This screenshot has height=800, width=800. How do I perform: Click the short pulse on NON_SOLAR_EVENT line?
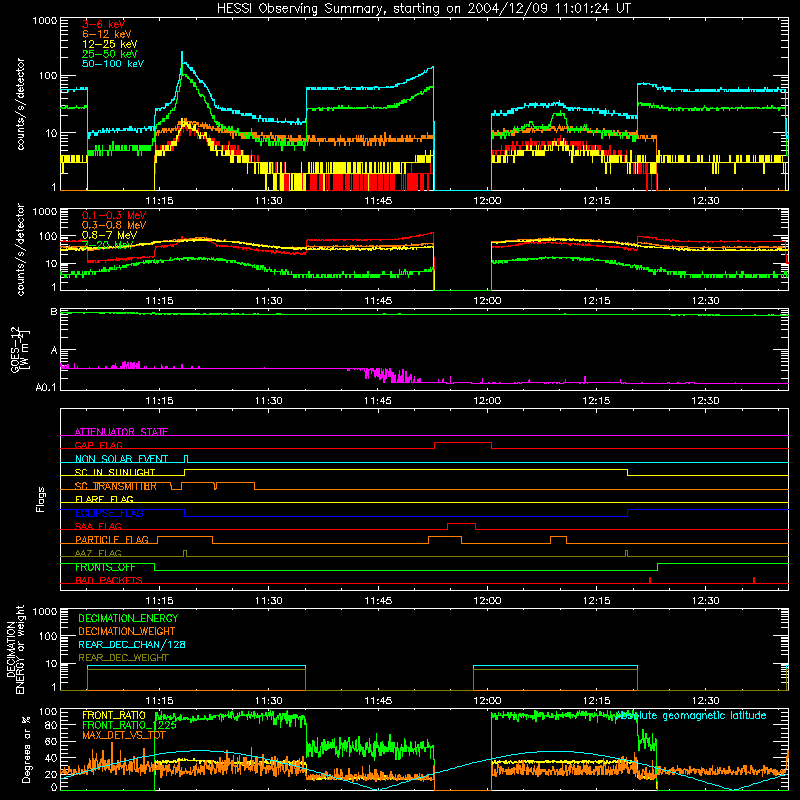[186, 458]
